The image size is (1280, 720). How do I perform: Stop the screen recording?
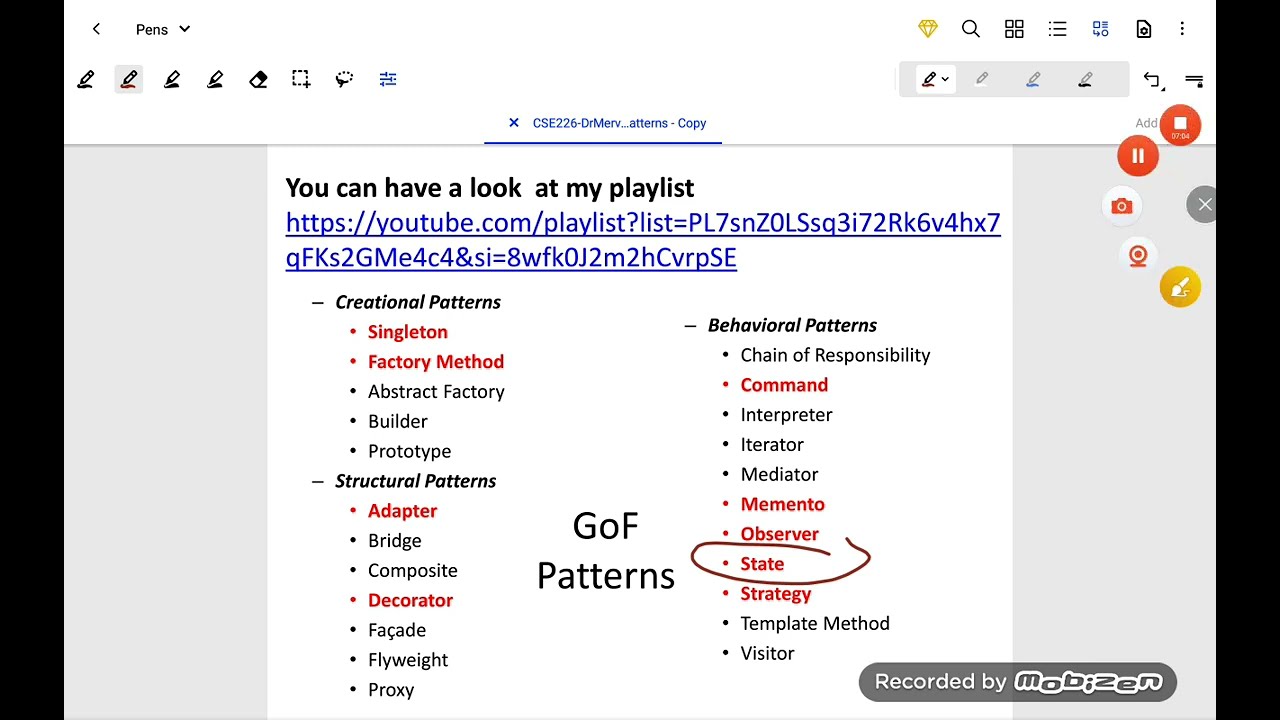(x=1180, y=125)
